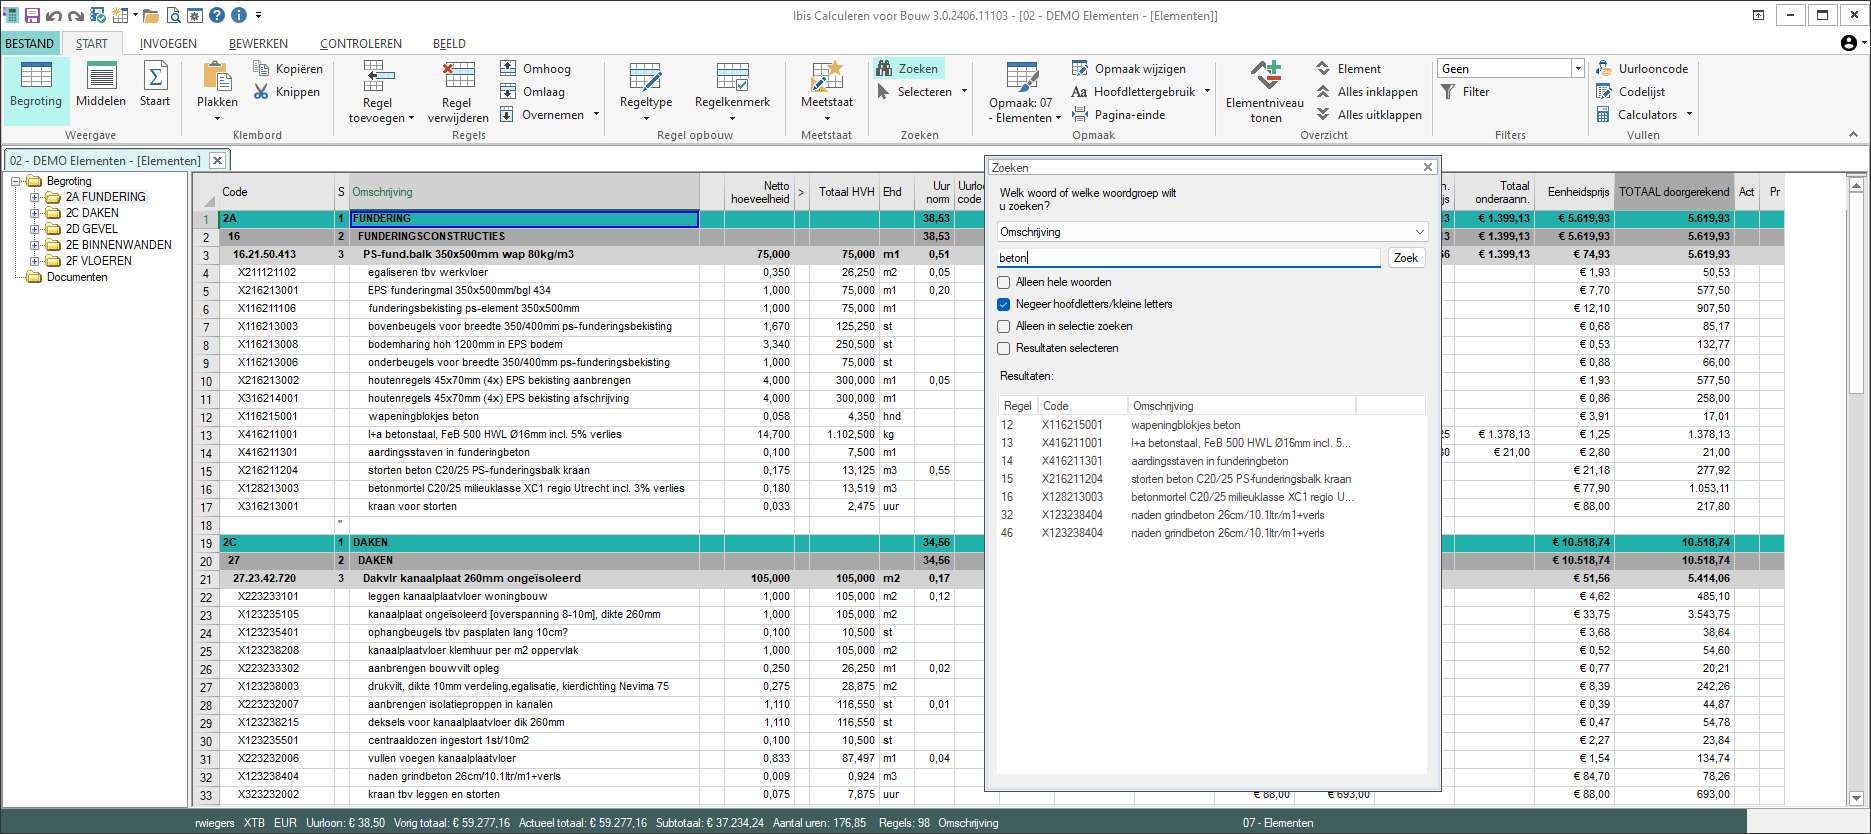Click Regel verwijderen icon
This screenshot has height=834, width=1871.
[458, 92]
